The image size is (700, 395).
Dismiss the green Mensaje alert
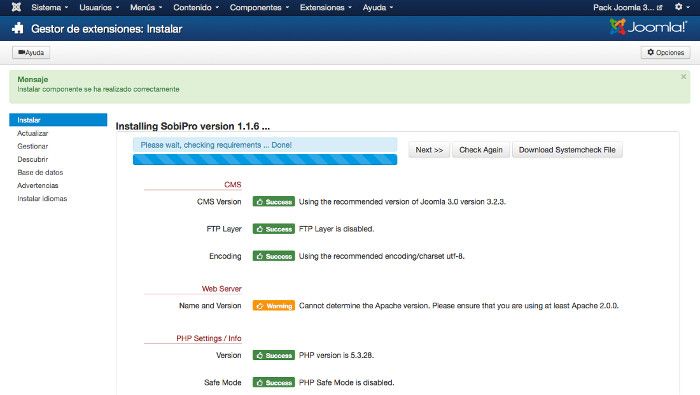tap(683, 77)
